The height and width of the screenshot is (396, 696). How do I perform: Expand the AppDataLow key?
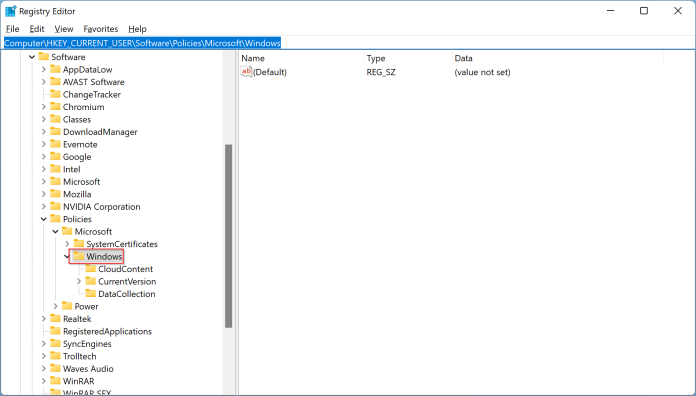(x=44, y=69)
